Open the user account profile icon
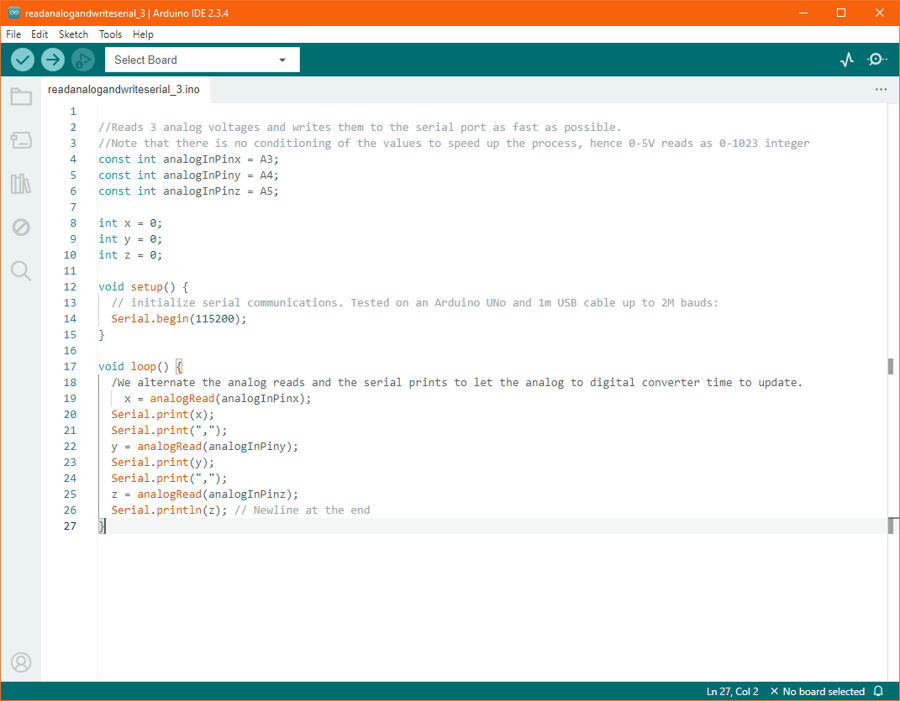Screen dimensions: 900x701 (x=21, y=663)
